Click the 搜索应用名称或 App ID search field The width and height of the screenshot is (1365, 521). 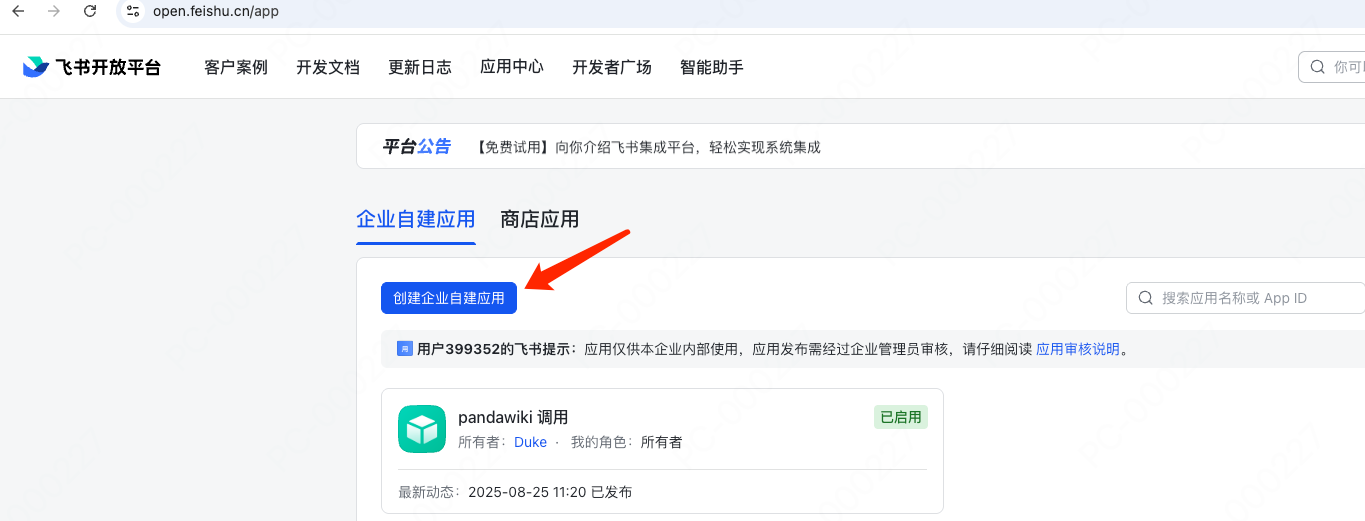pyautogui.click(x=1246, y=298)
